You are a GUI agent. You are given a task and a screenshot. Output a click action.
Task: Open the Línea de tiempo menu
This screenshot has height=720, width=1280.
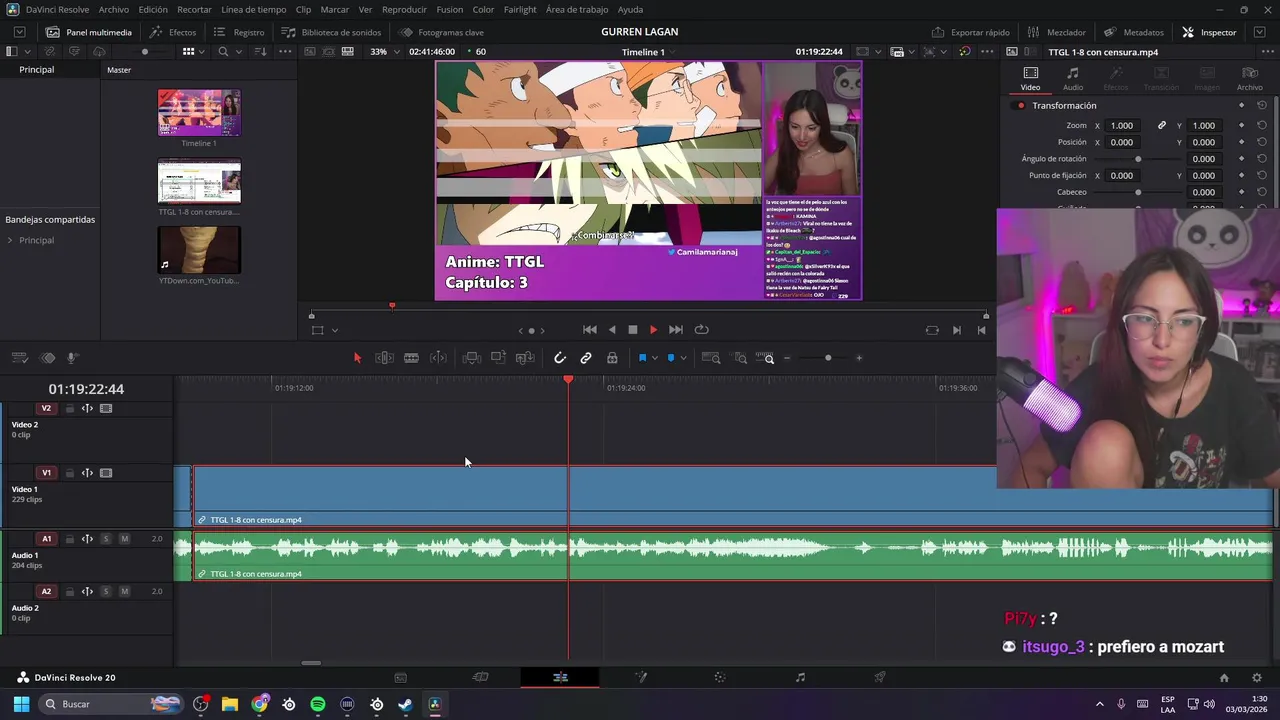pos(254,9)
